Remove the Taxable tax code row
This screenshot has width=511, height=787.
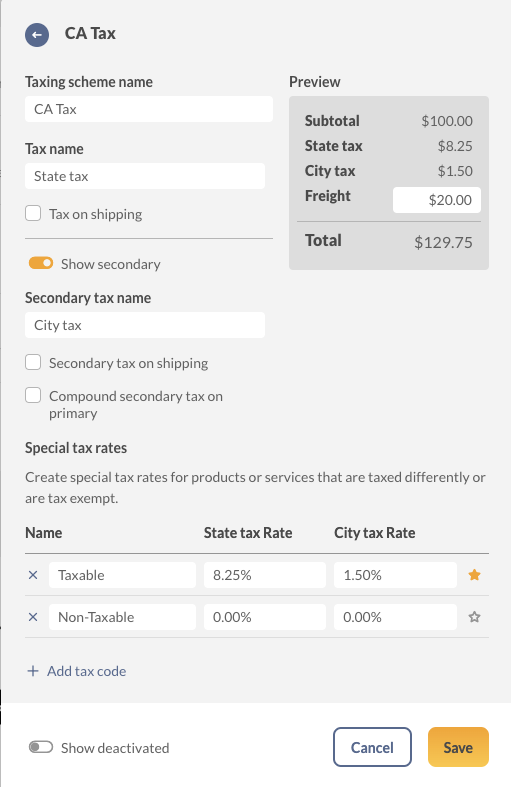[x=33, y=575]
